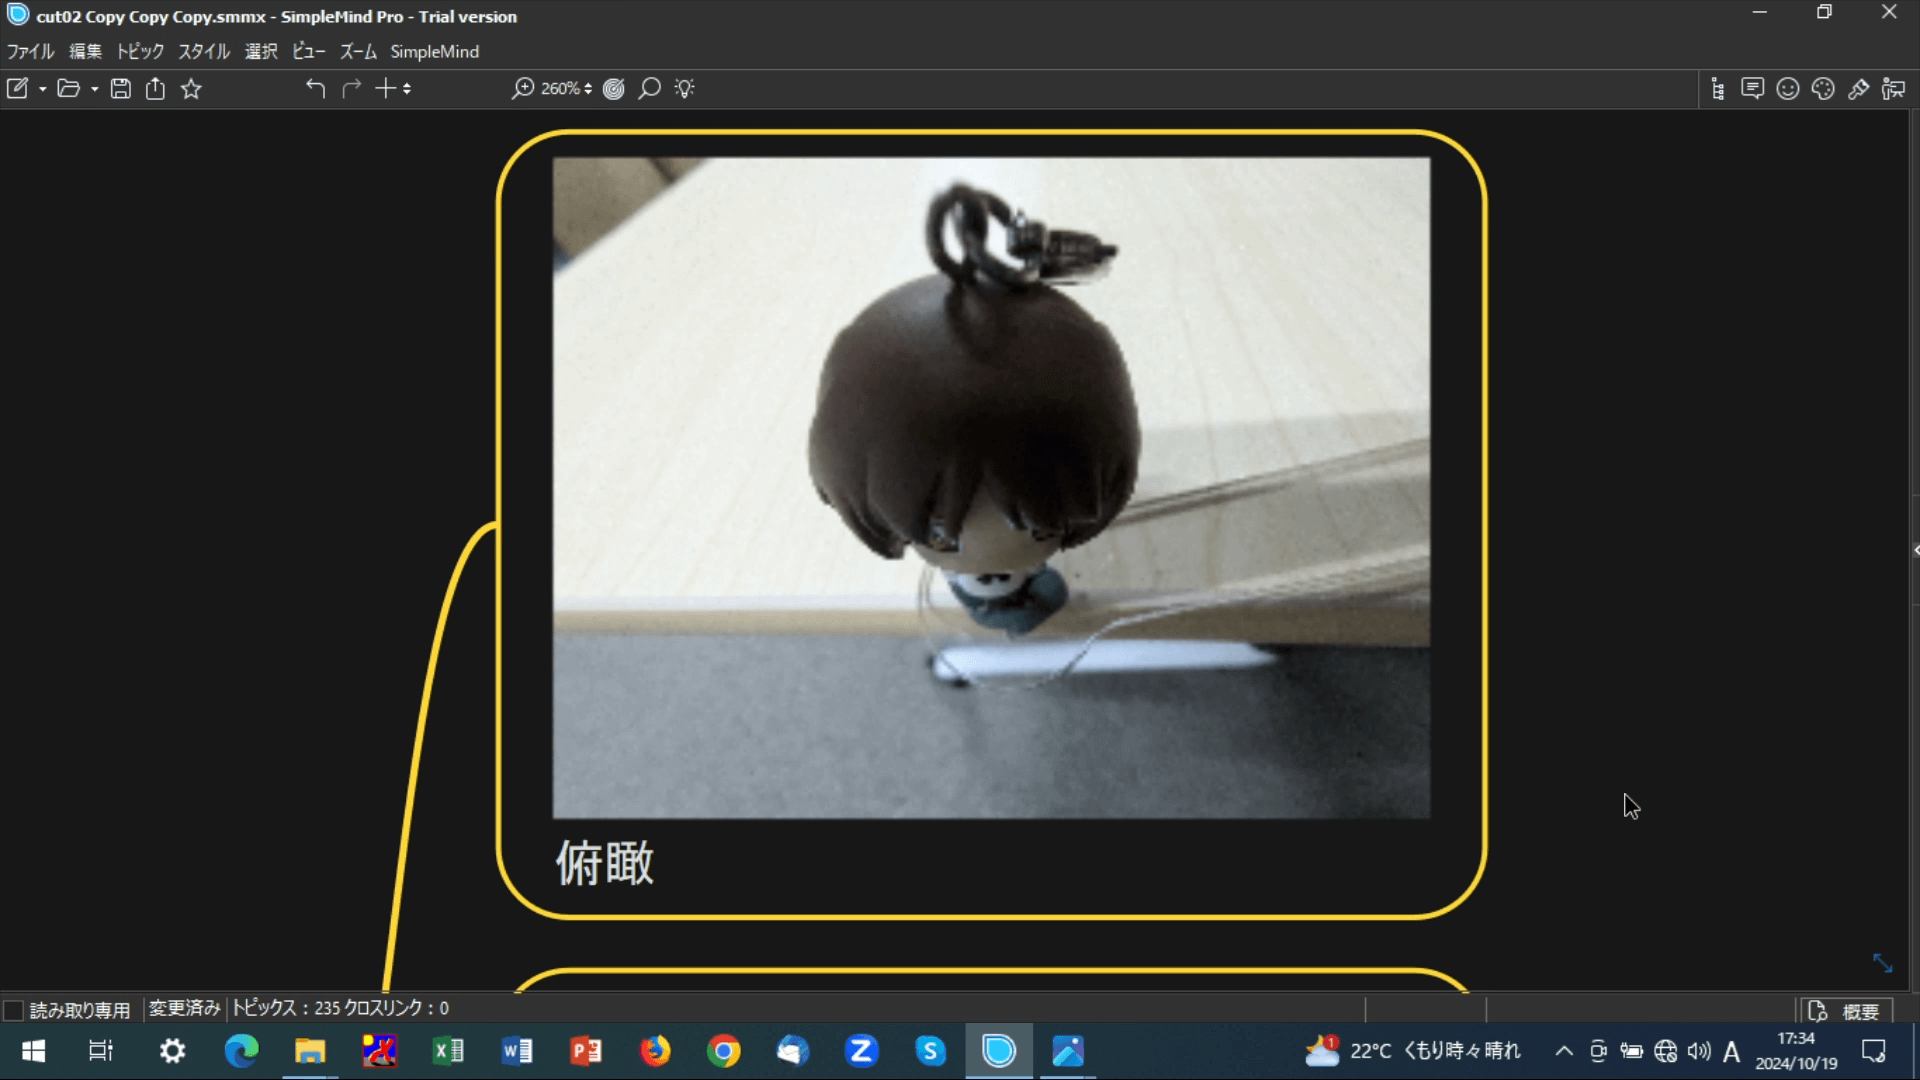This screenshot has height=1080, width=1920.
Task: Open the SimpleMind menu
Action: pyautogui.click(x=434, y=51)
